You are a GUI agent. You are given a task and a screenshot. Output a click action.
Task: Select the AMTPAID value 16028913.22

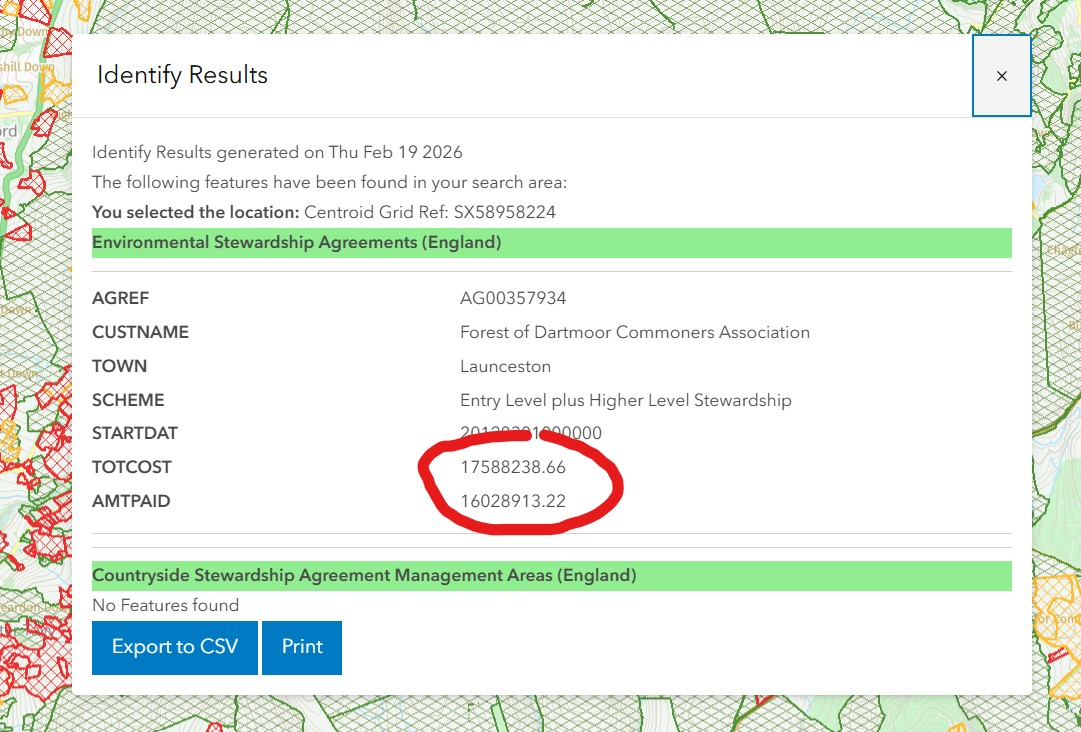coord(513,501)
